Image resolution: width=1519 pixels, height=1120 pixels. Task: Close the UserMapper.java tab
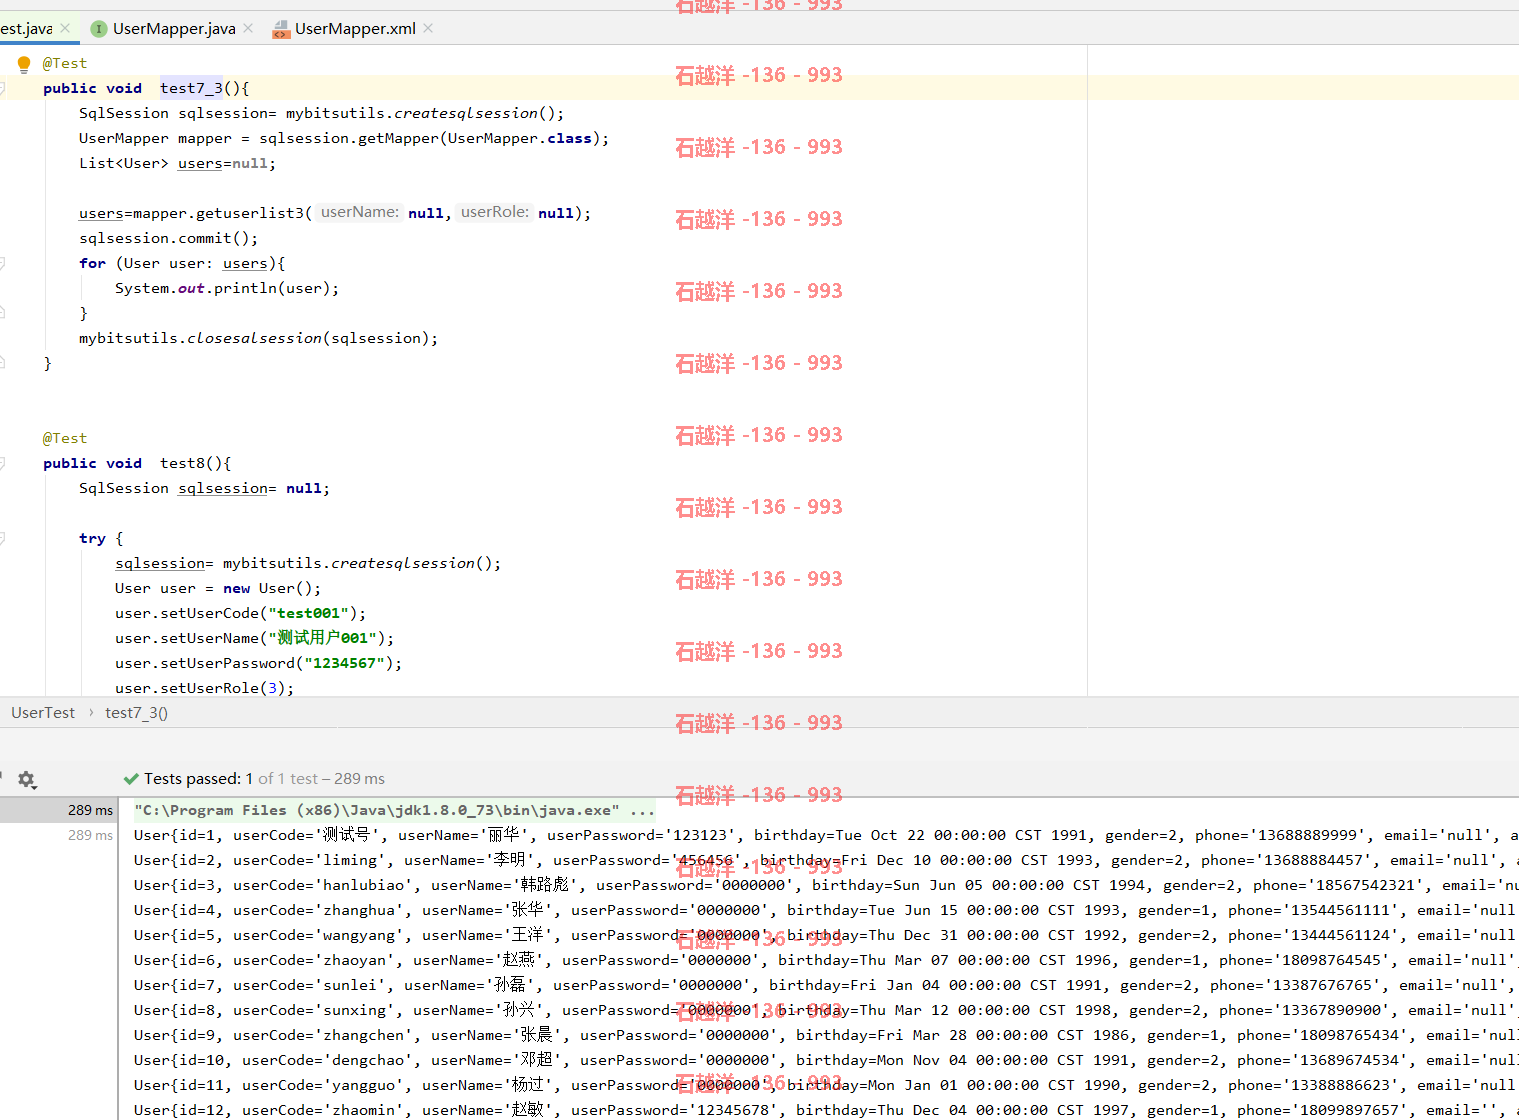[x=248, y=28]
